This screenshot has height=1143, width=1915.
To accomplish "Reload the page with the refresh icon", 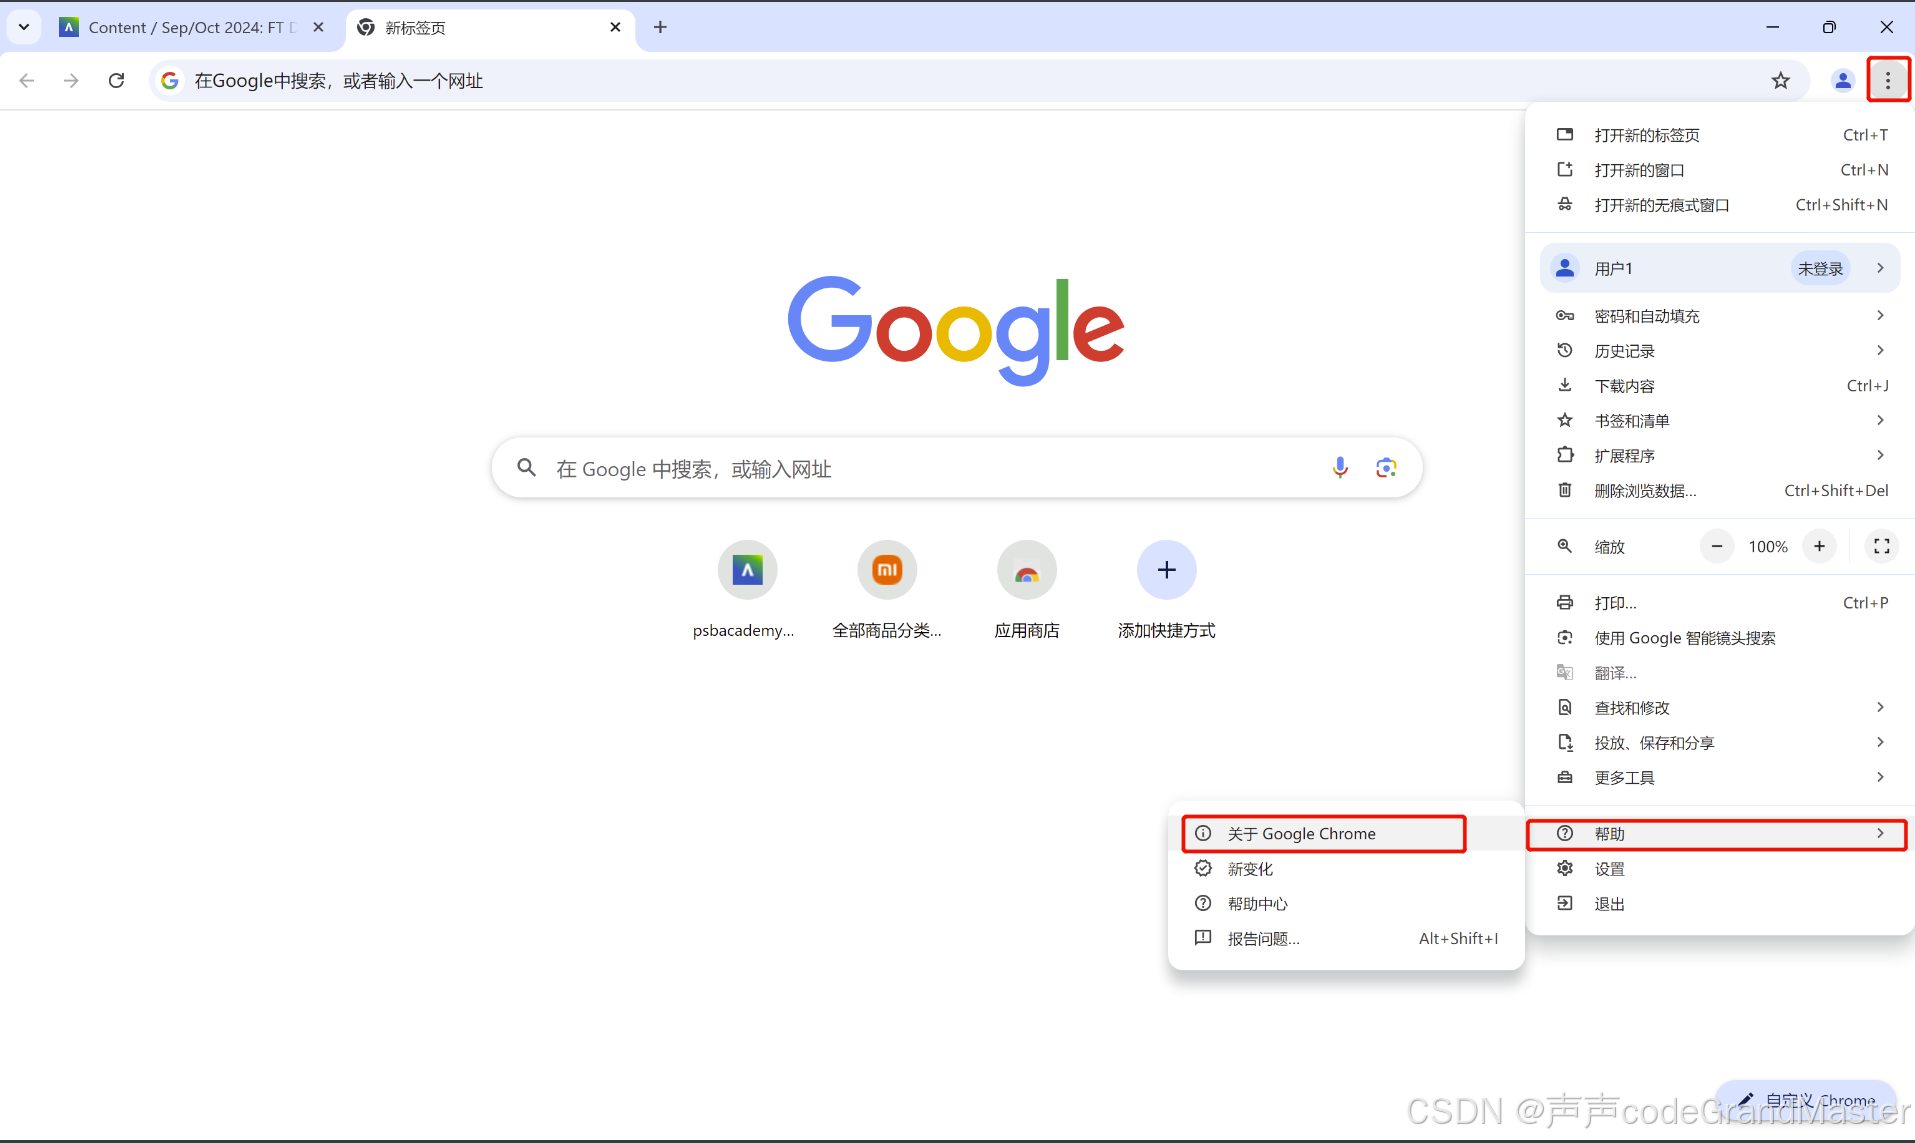I will tap(117, 80).
